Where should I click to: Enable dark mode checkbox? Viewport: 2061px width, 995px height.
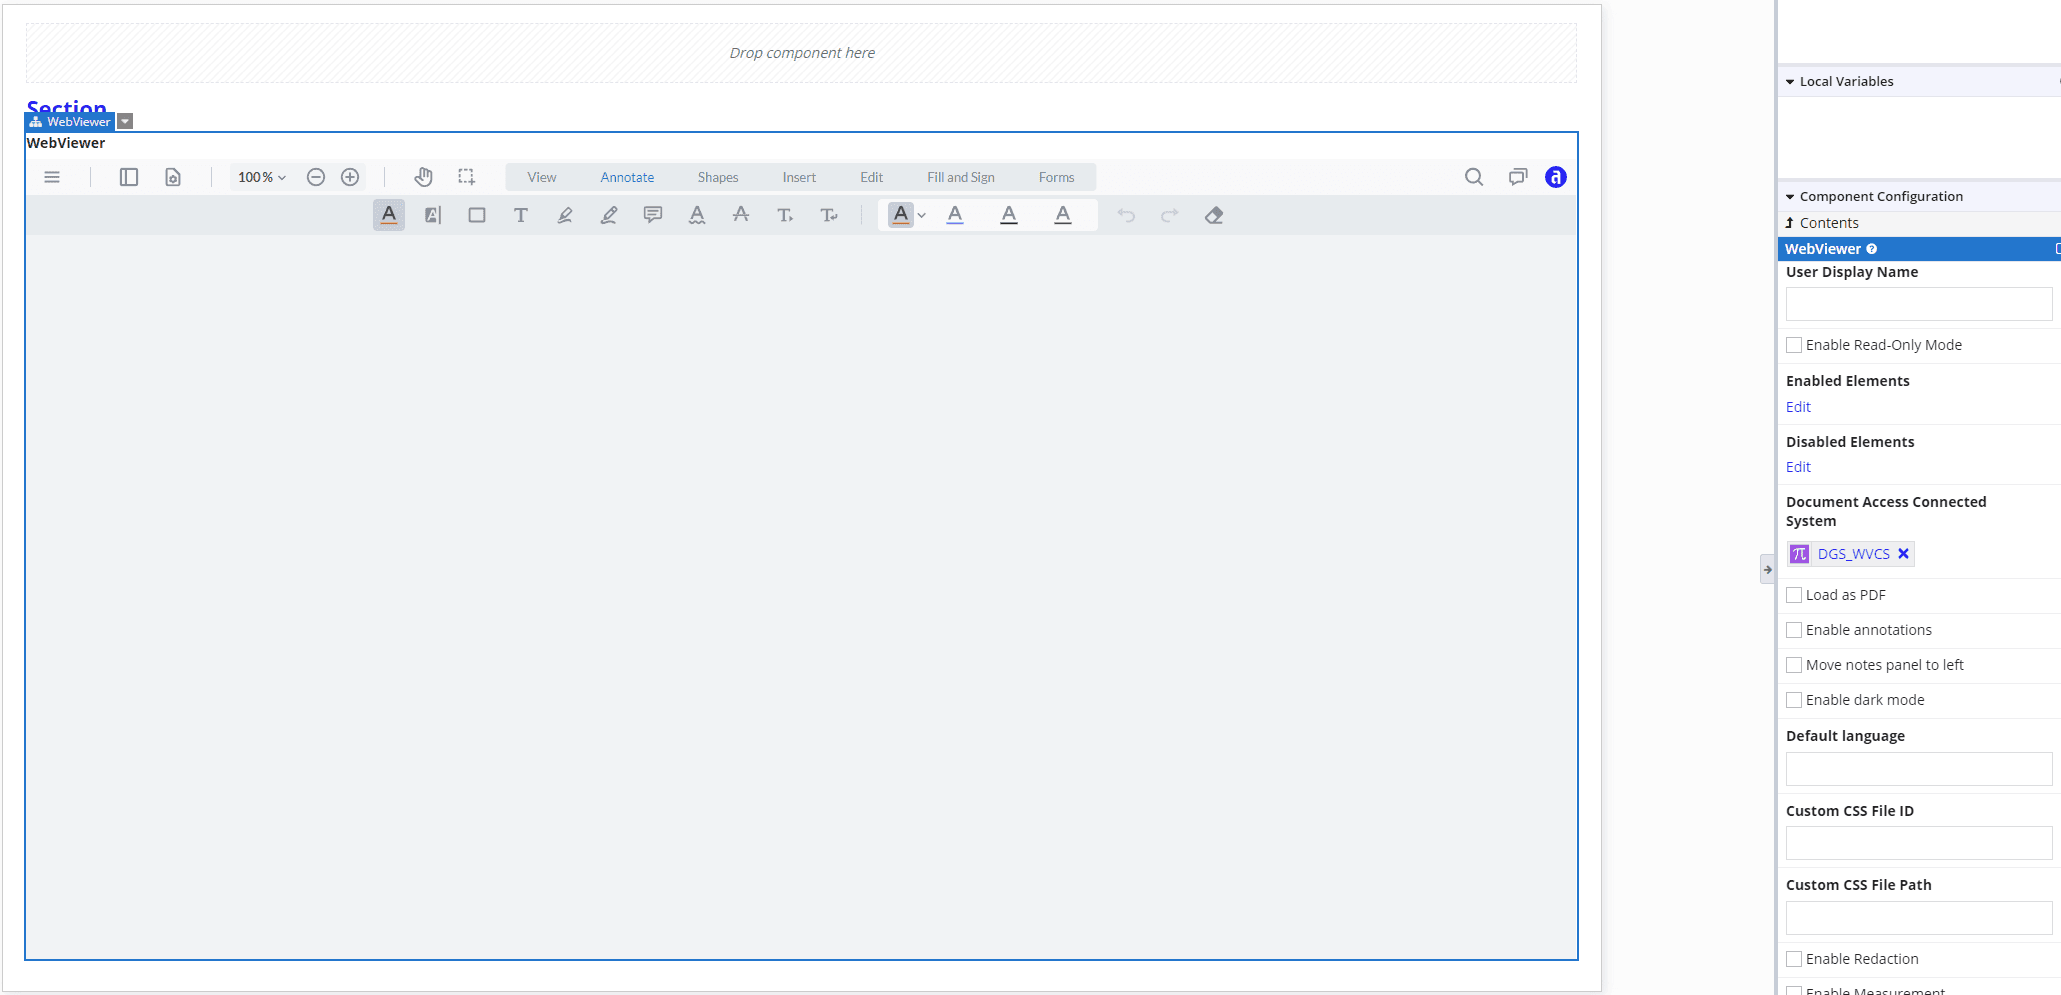[1794, 700]
